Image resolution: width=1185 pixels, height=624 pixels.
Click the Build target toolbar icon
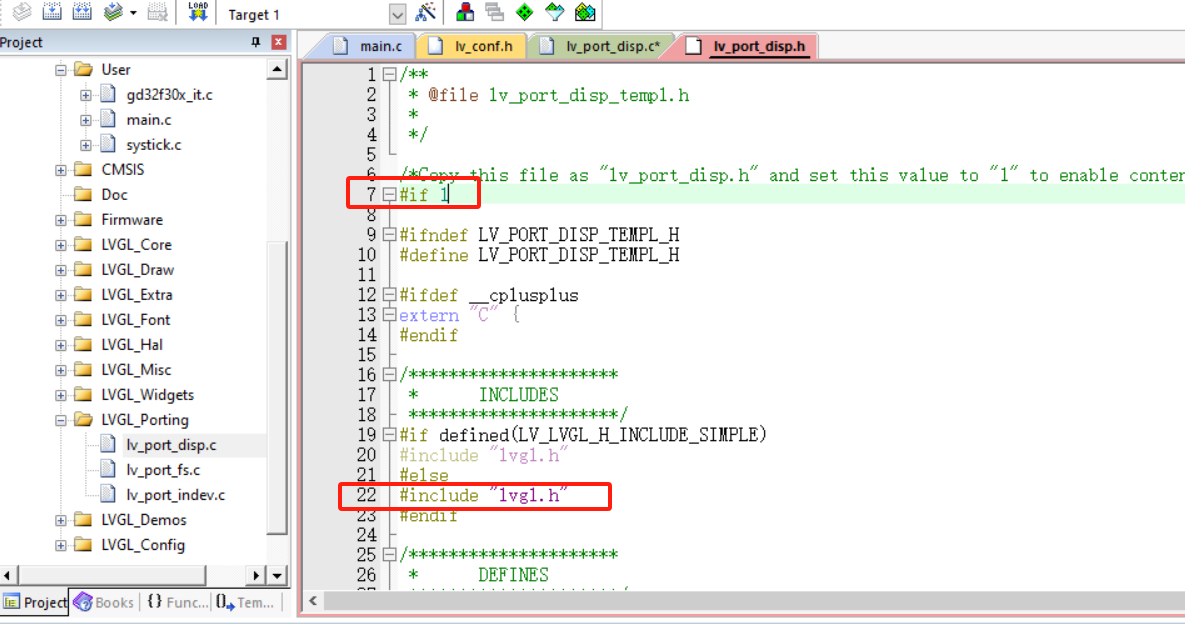(55, 13)
